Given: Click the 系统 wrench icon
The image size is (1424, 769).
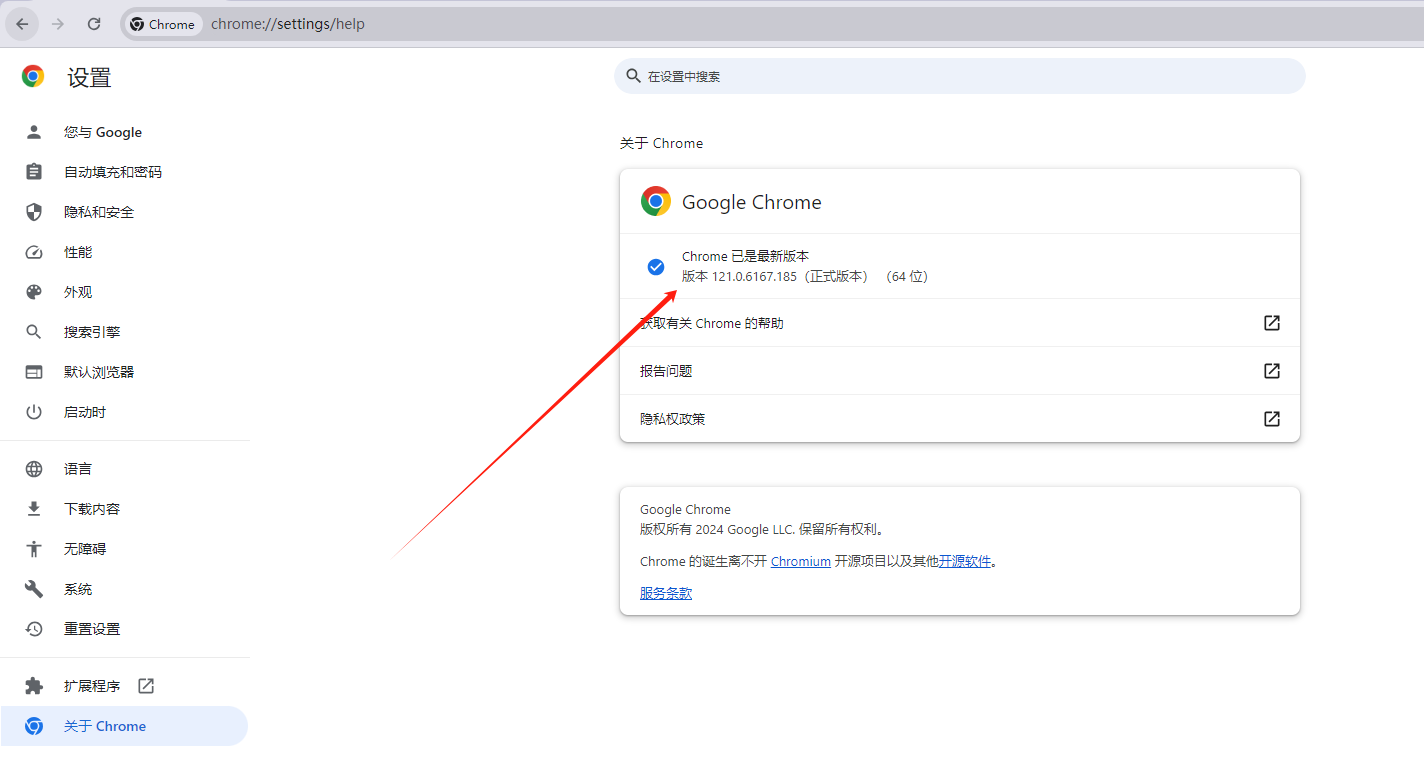Looking at the screenshot, I should [x=34, y=589].
